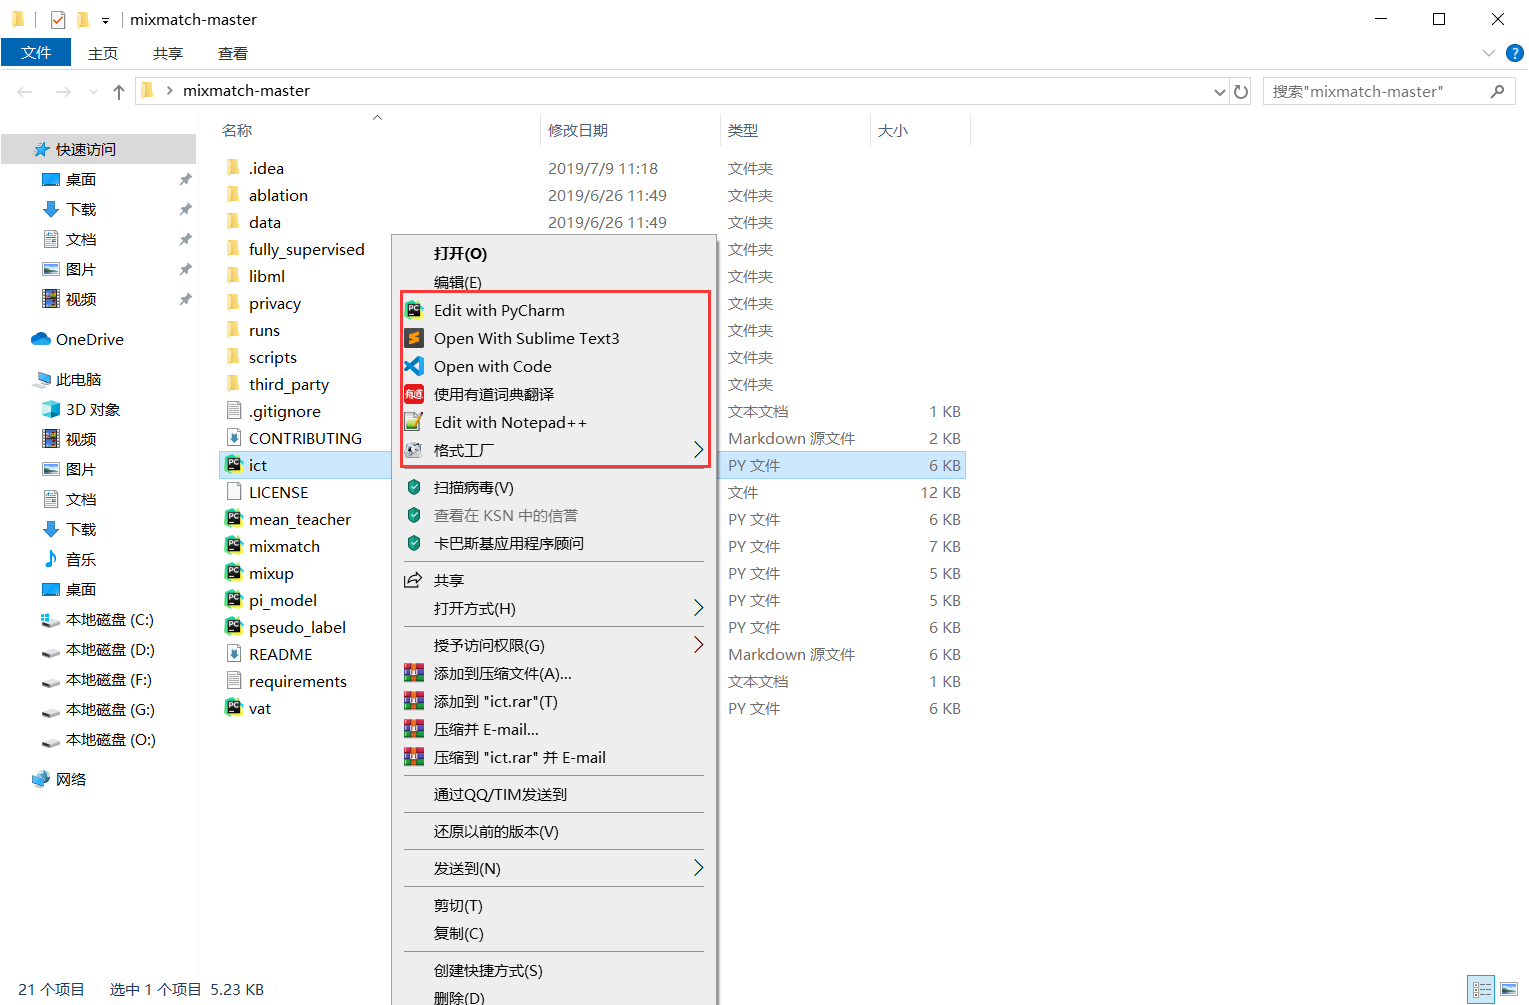Expand the 格式工厂 submenu arrow
The height and width of the screenshot is (1005, 1529).
click(x=698, y=450)
